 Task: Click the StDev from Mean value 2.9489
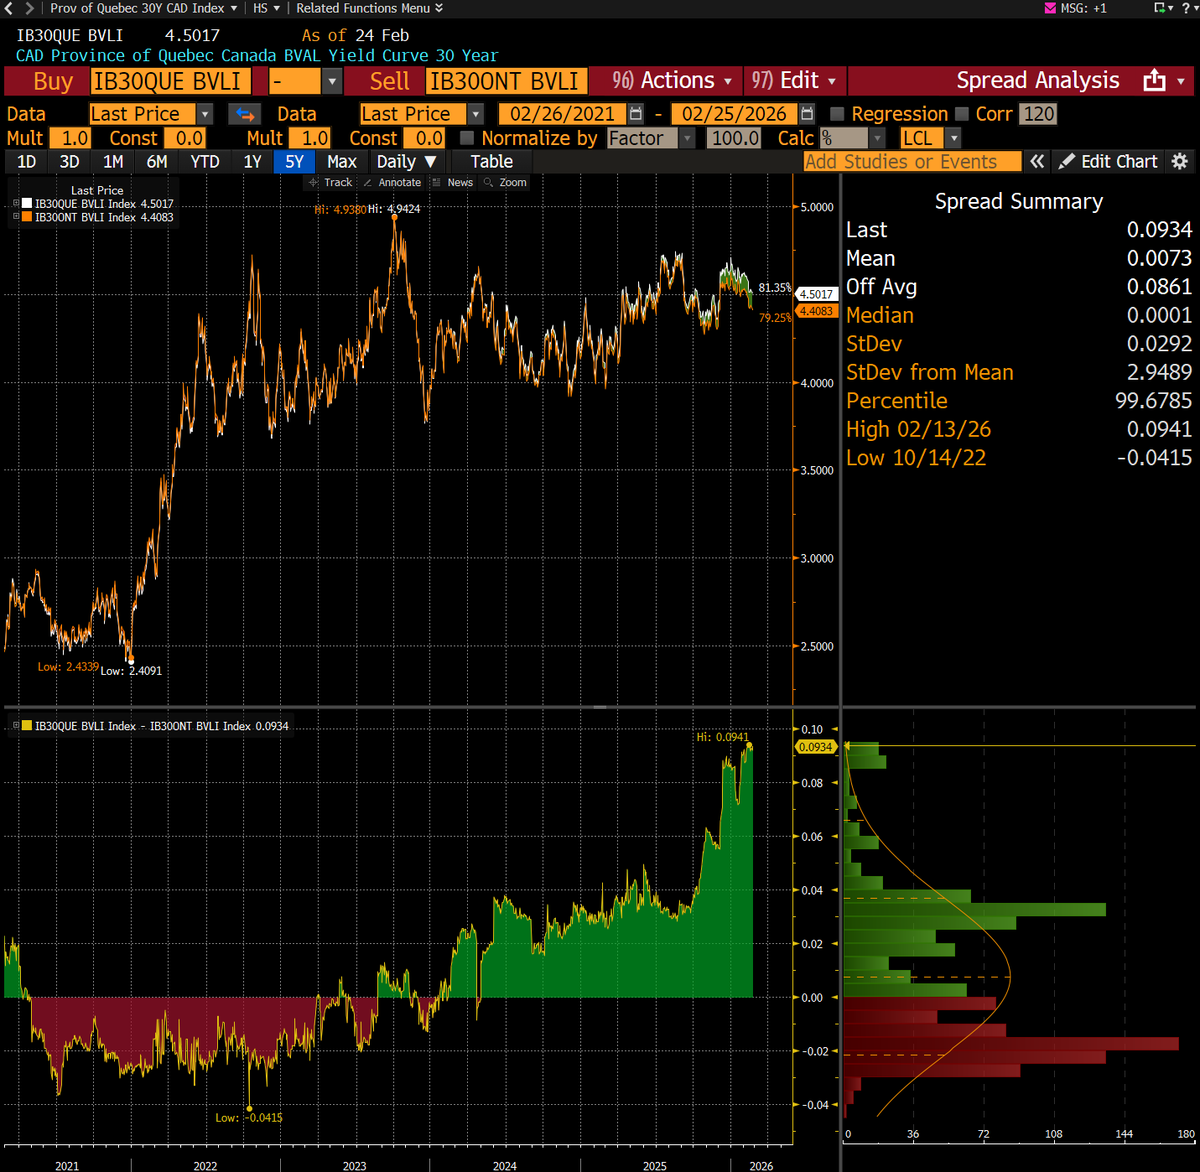coord(1159,372)
